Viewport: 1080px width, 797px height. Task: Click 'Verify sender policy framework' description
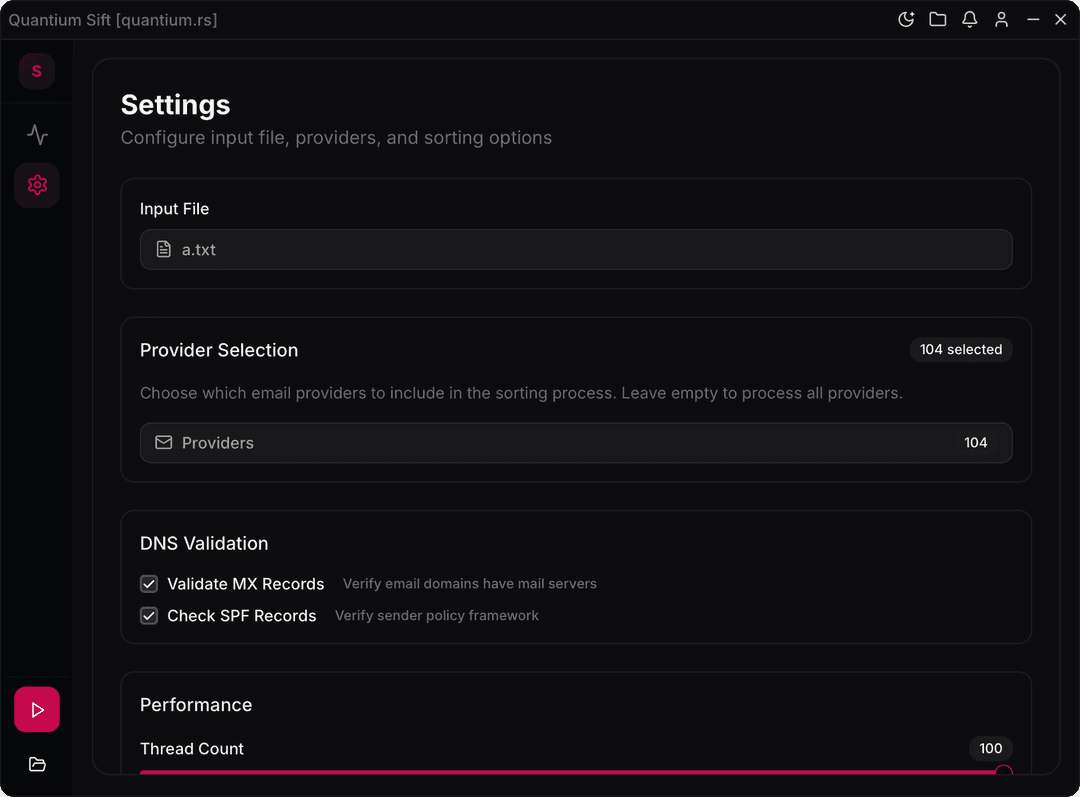pos(437,615)
